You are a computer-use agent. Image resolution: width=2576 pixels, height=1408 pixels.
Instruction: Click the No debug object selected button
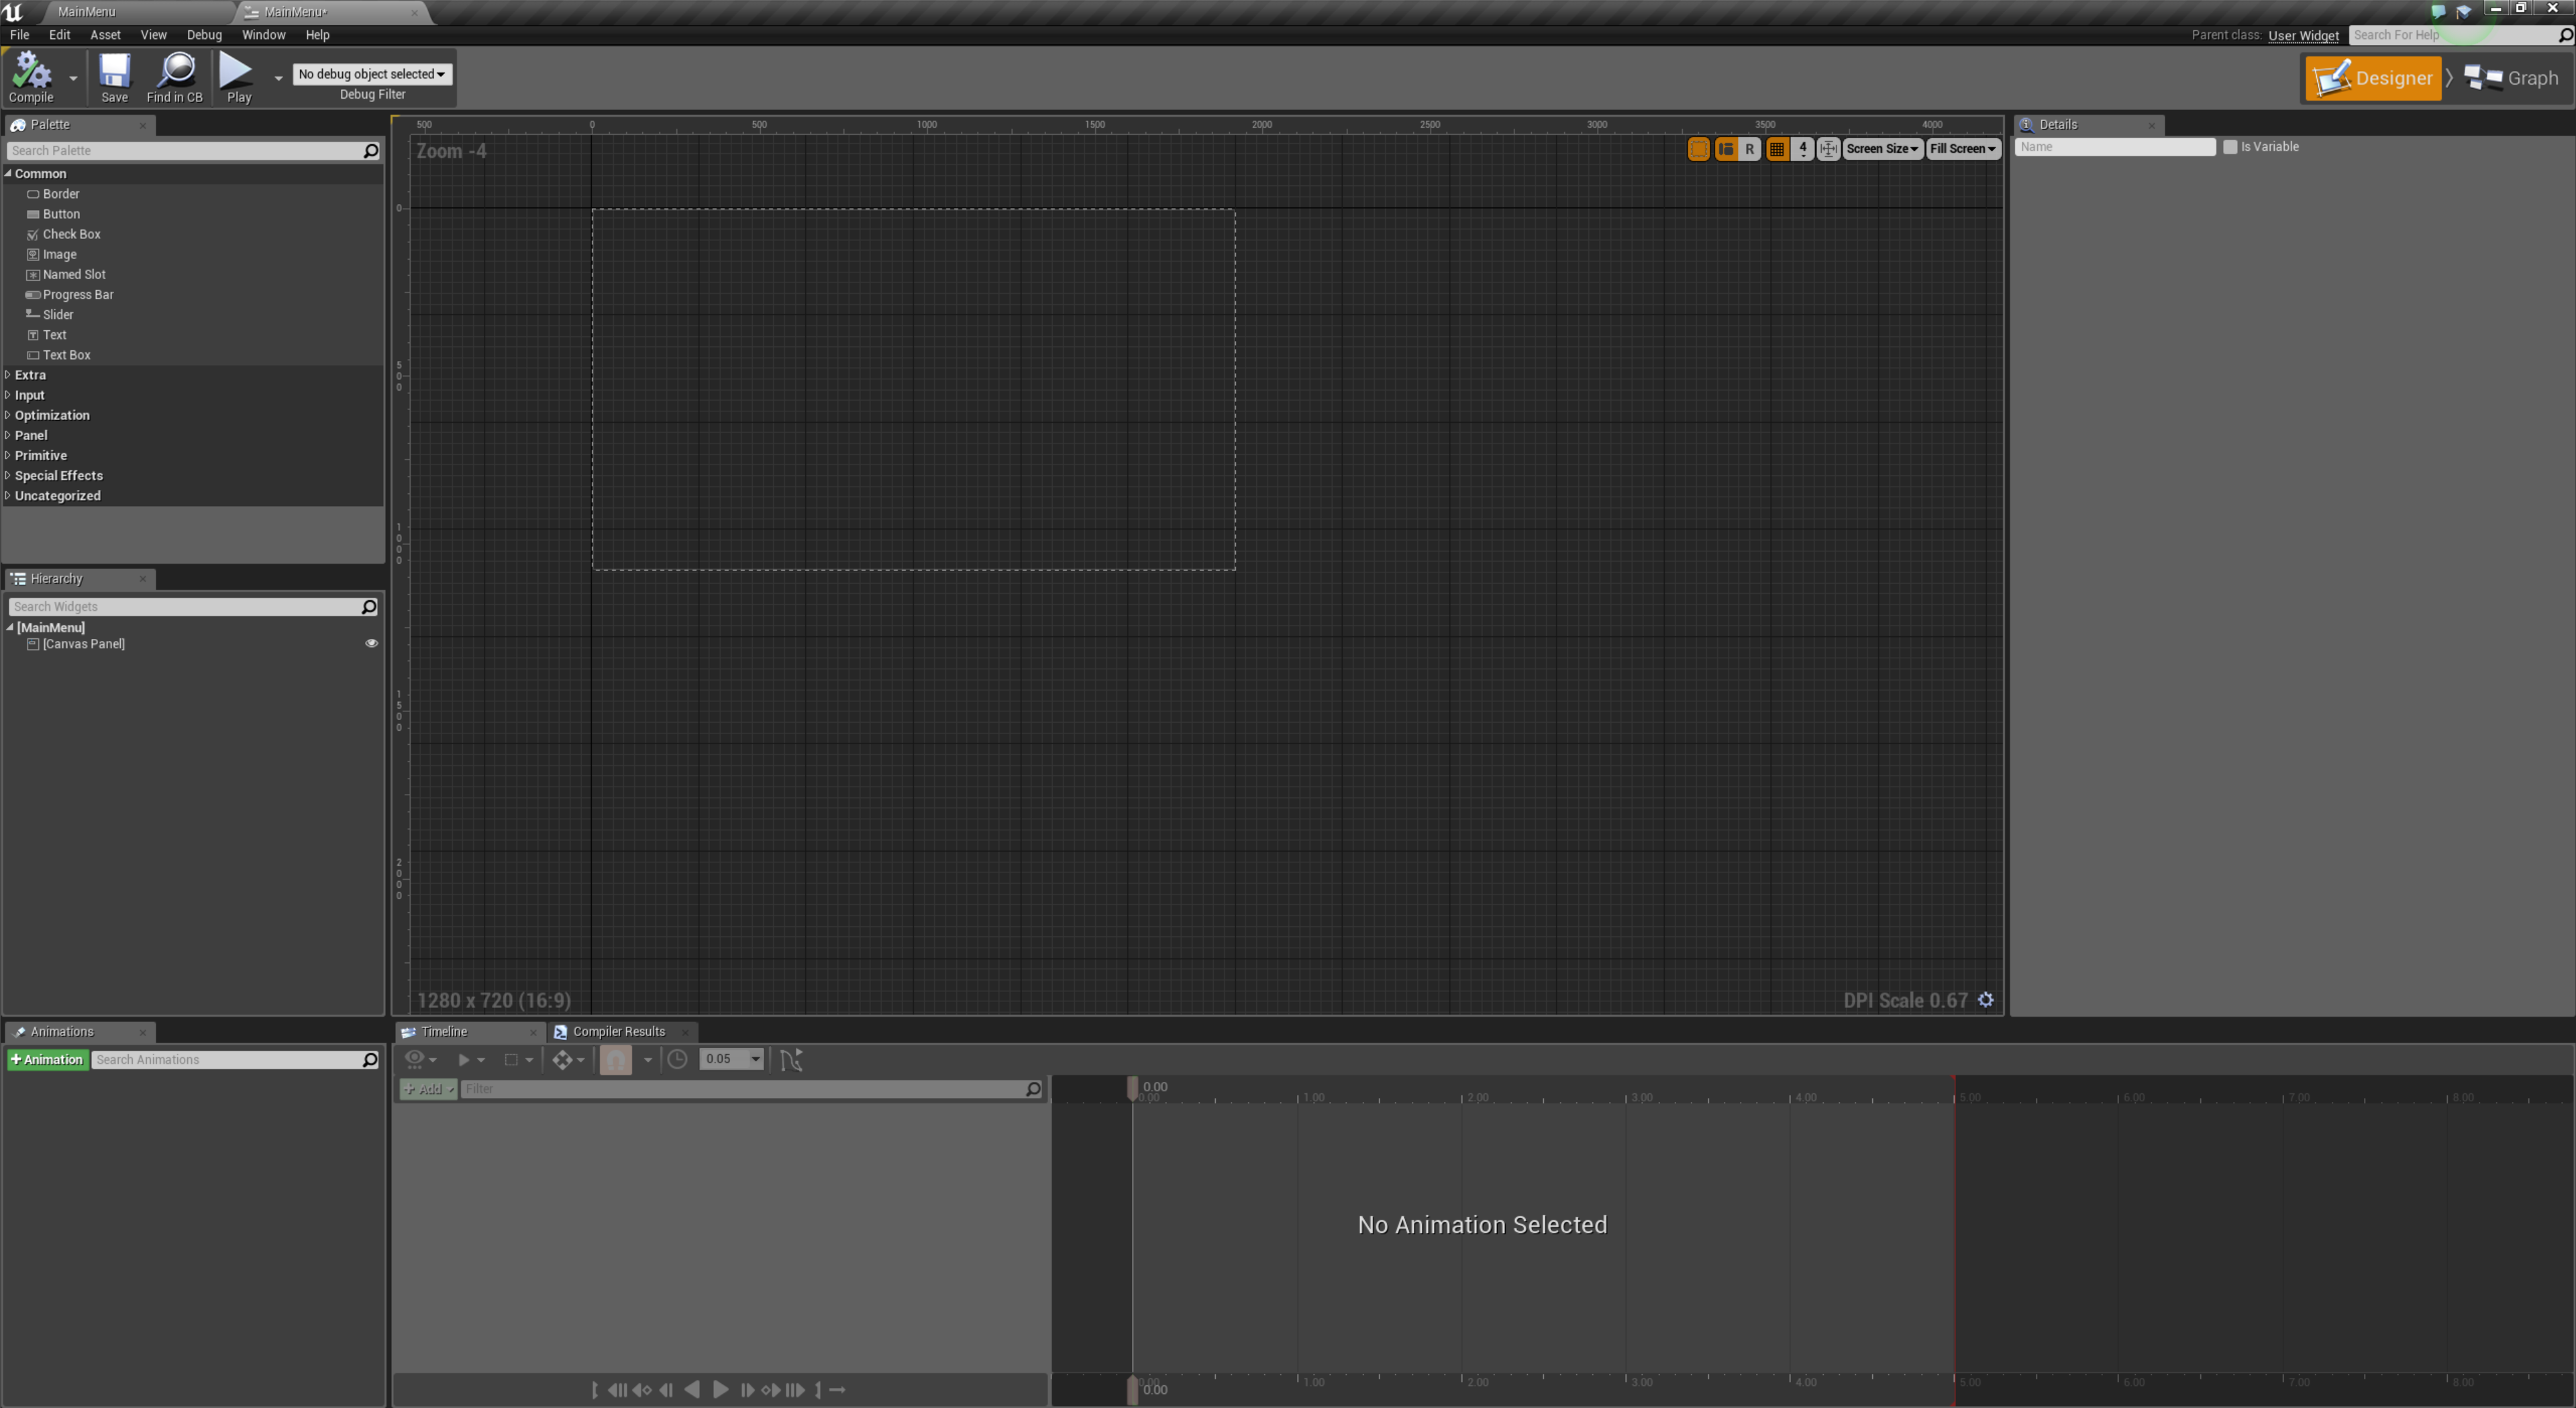[369, 73]
